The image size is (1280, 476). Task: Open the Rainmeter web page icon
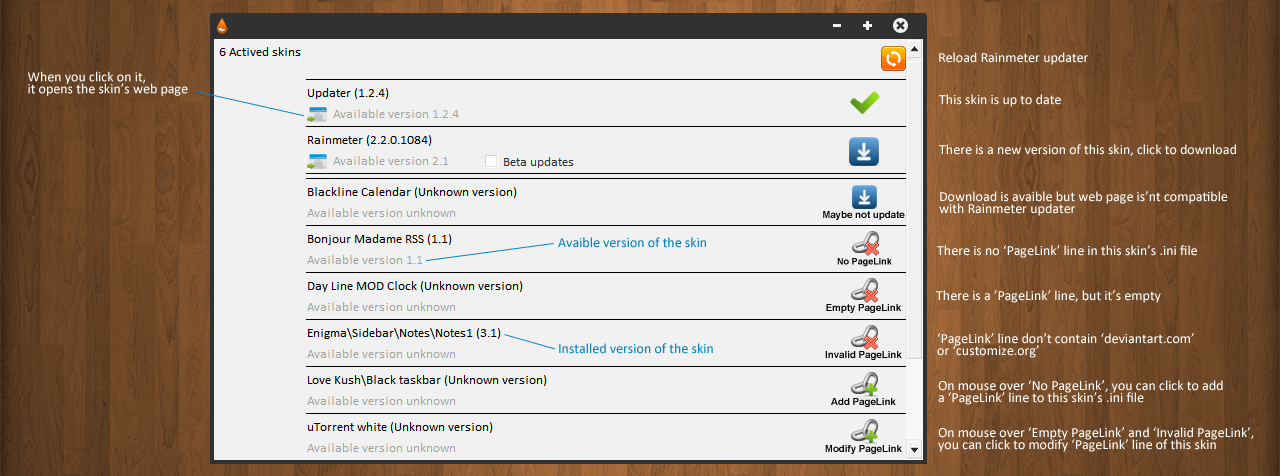click(317, 161)
